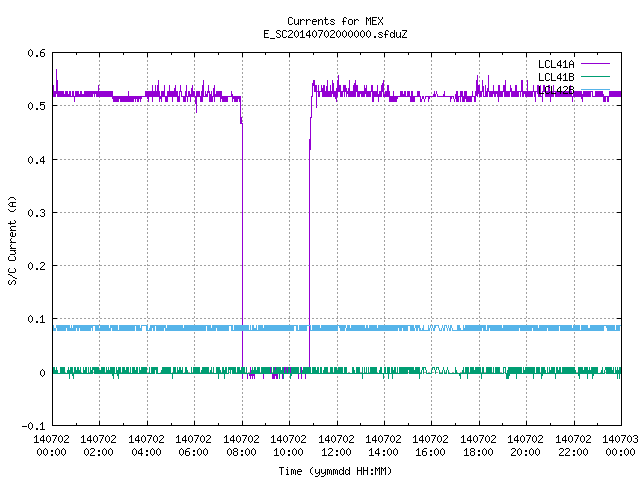Click the purple LCL41A legend line sample
The image size is (640, 480).
tap(595, 64)
